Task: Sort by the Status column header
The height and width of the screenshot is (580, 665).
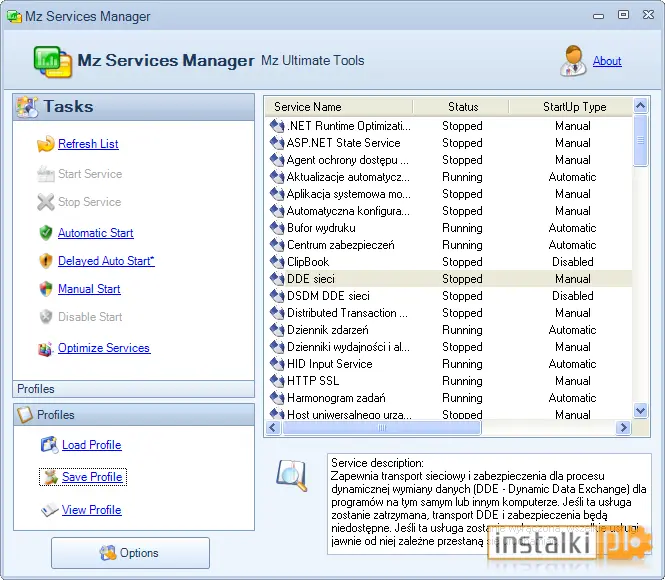Action: tap(461, 107)
